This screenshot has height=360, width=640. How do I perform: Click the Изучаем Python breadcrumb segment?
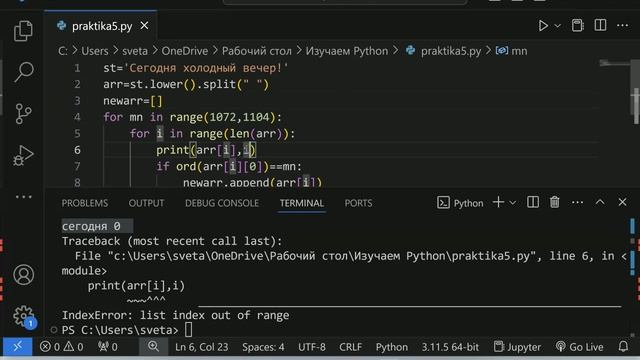347,51
